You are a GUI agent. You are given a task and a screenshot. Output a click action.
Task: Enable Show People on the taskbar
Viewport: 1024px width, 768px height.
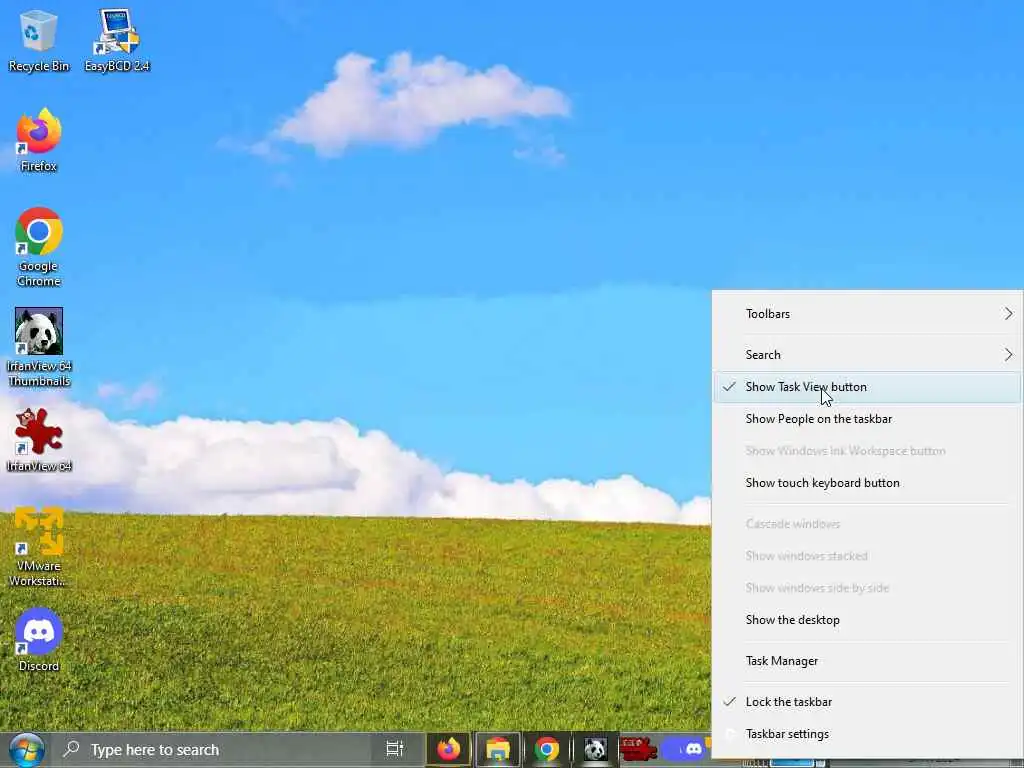pyautogui.click(x=867, y=419)
